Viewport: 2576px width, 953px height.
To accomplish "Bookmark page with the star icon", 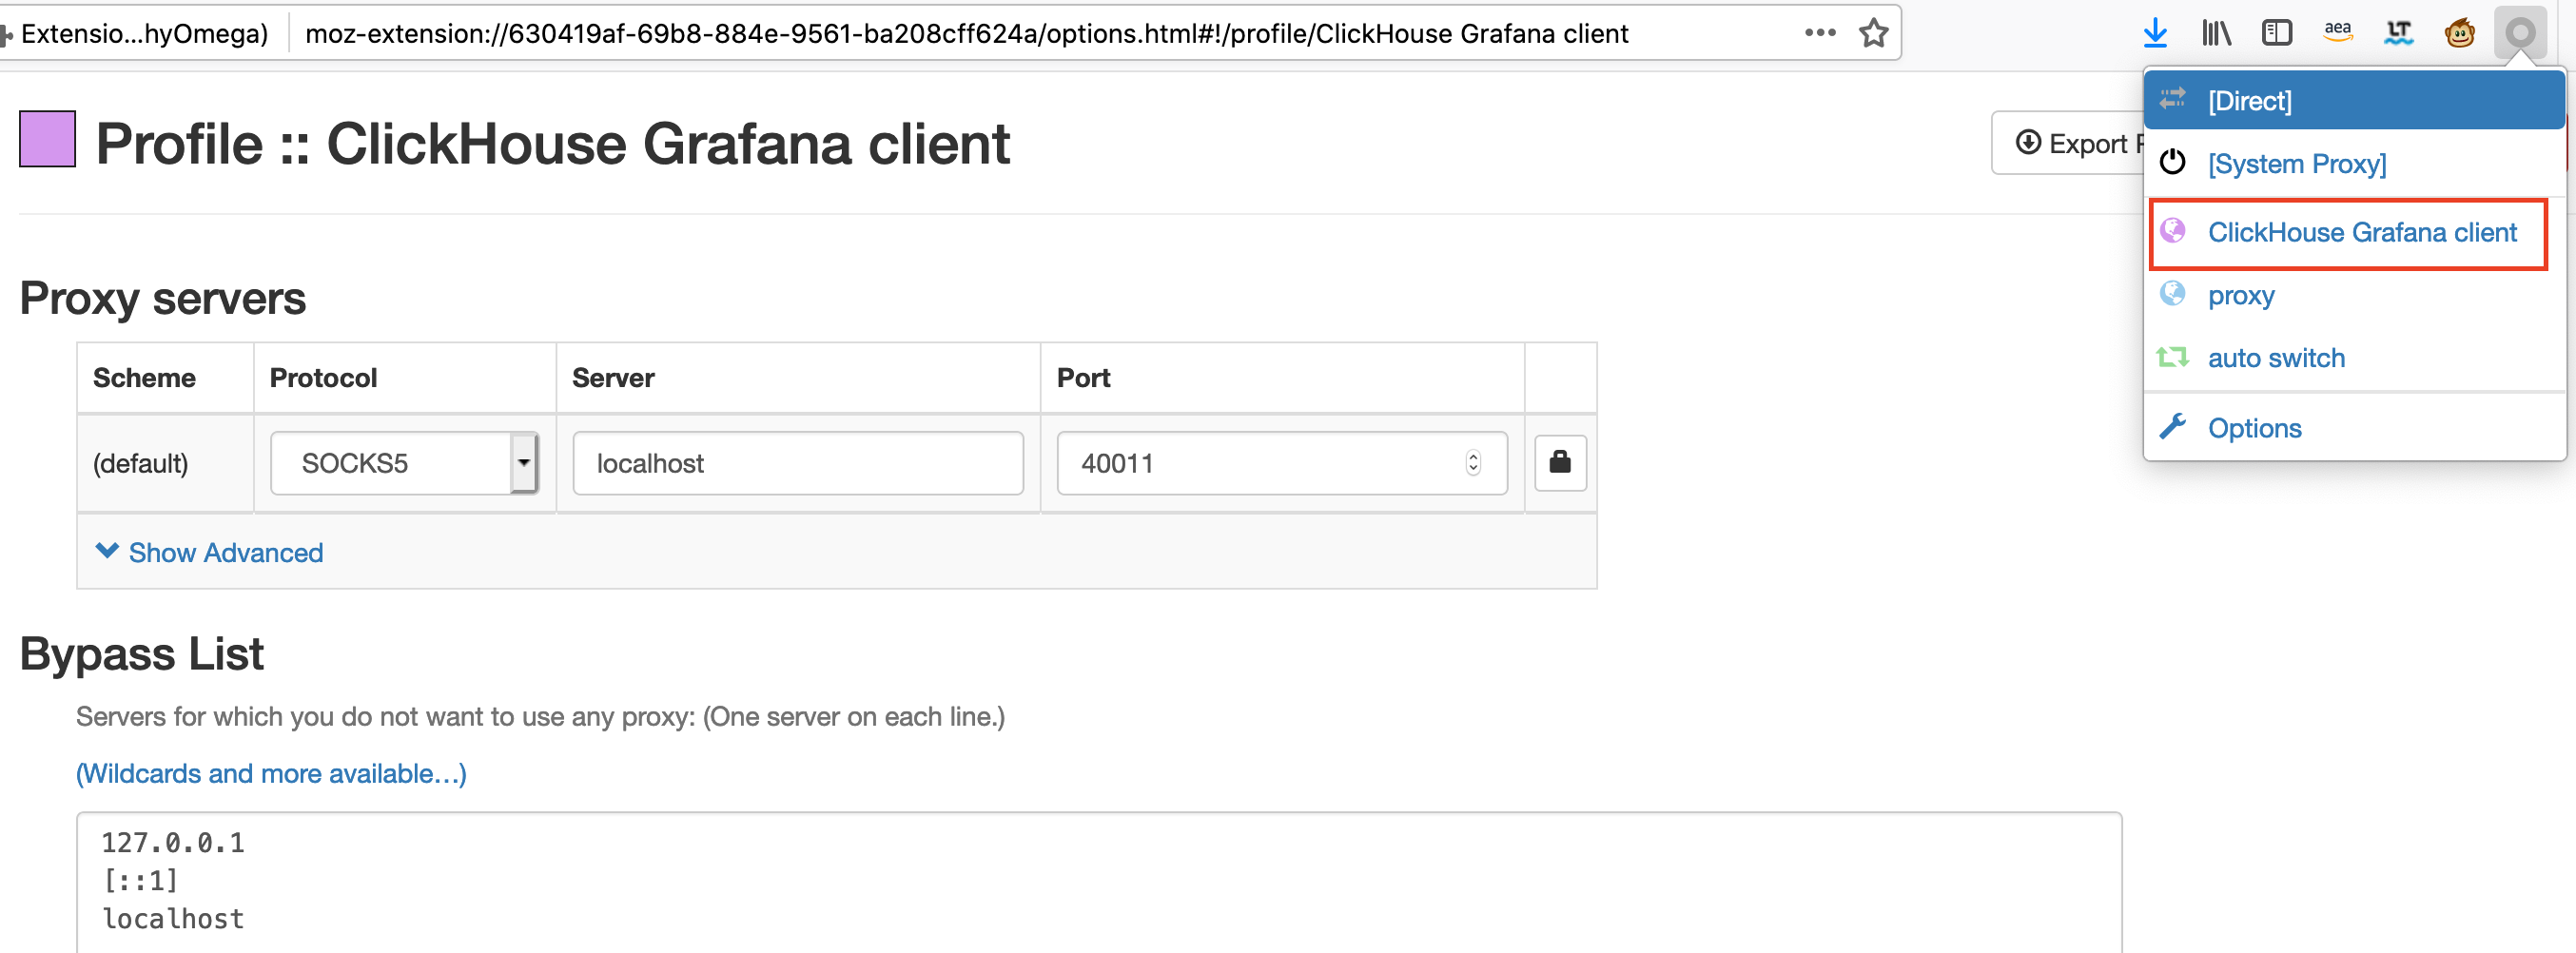I will [x=1873, y=33].
